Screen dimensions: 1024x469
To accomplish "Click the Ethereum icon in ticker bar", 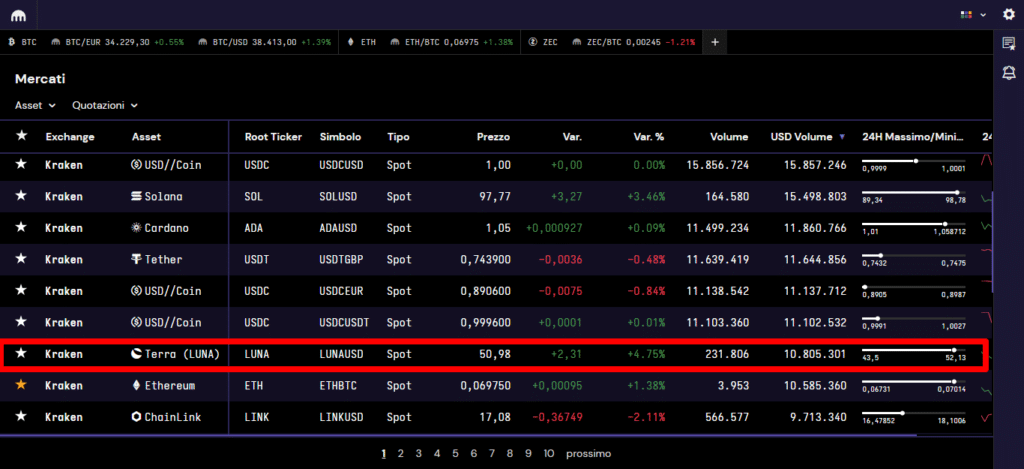I will point(351,42).
